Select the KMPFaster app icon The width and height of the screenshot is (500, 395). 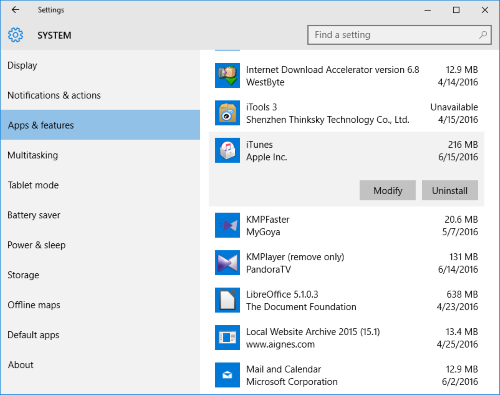coord(227,225)
